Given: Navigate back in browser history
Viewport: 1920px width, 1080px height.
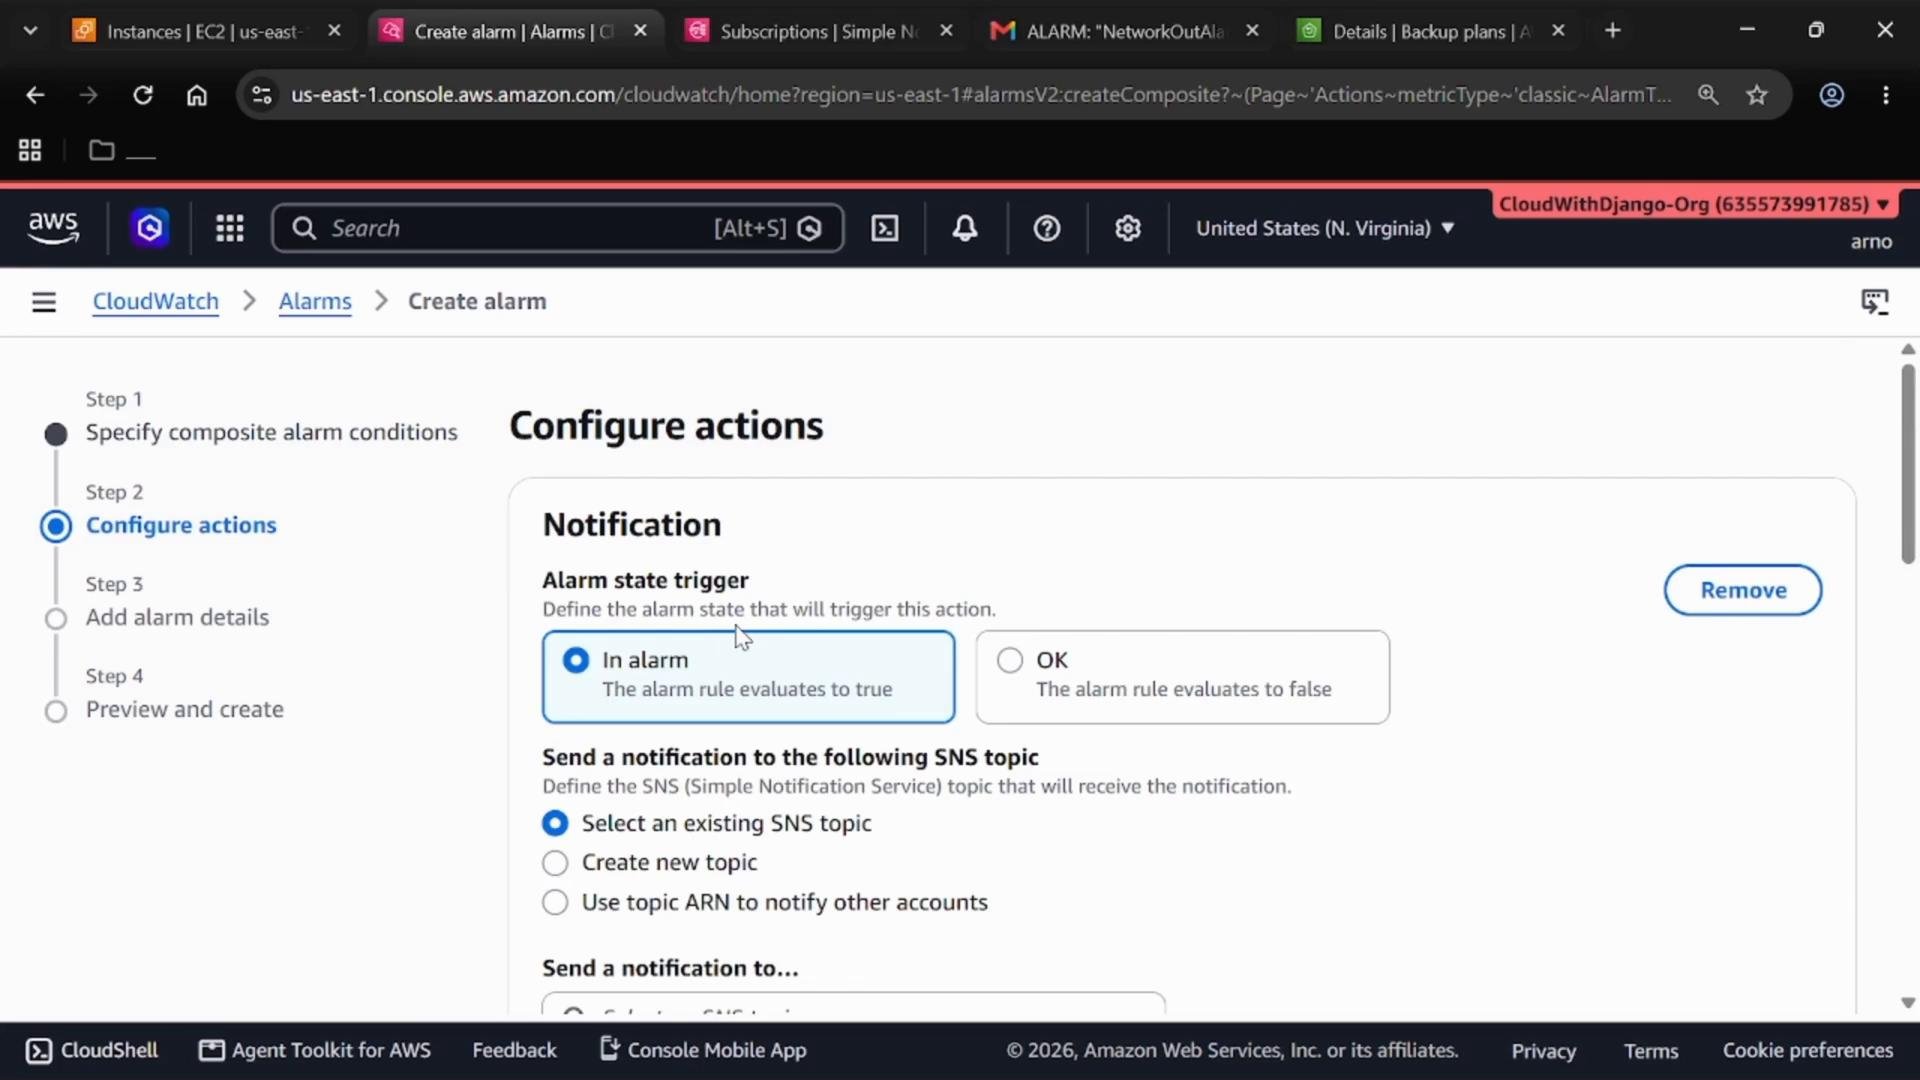Looking at the screenshot, I should [35, 95].
